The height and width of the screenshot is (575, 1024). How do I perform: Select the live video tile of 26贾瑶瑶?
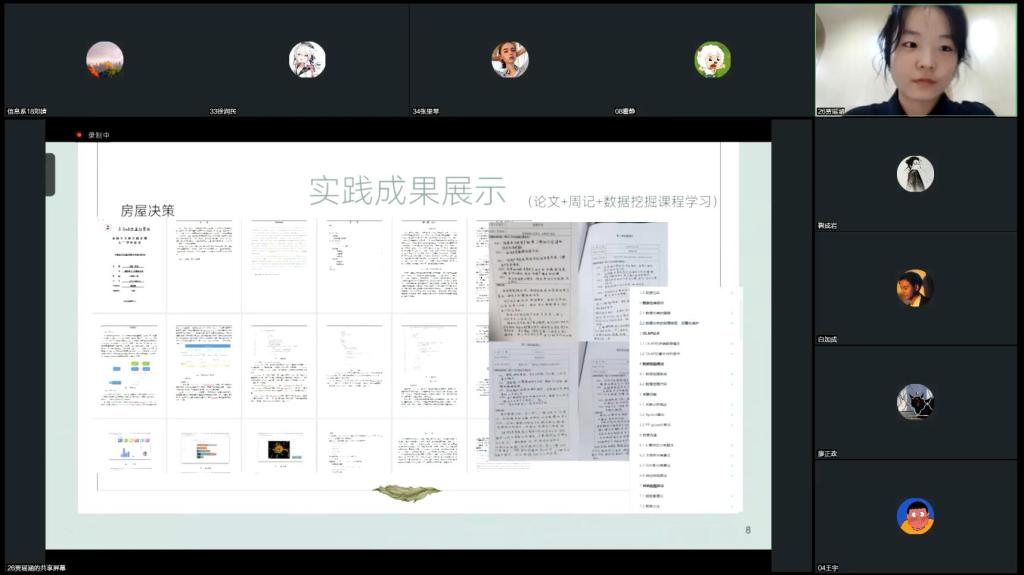click(x=914, y=59)
